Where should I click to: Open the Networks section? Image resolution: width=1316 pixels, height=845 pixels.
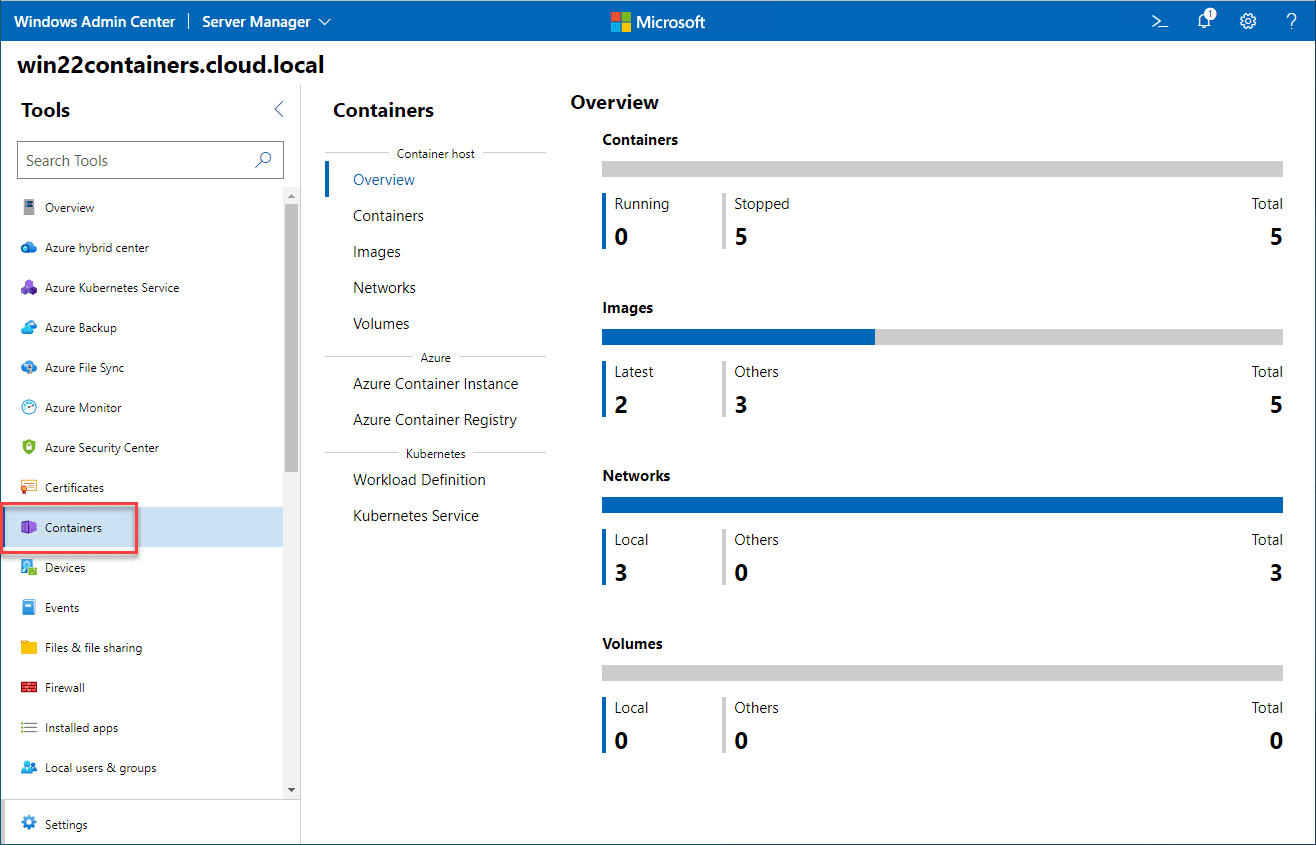pos(384,288)
